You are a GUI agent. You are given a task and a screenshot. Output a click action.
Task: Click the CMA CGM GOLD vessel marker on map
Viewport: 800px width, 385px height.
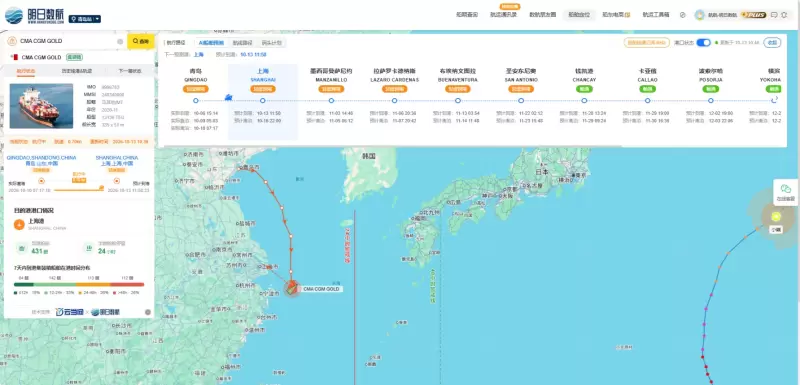point(291,288)
